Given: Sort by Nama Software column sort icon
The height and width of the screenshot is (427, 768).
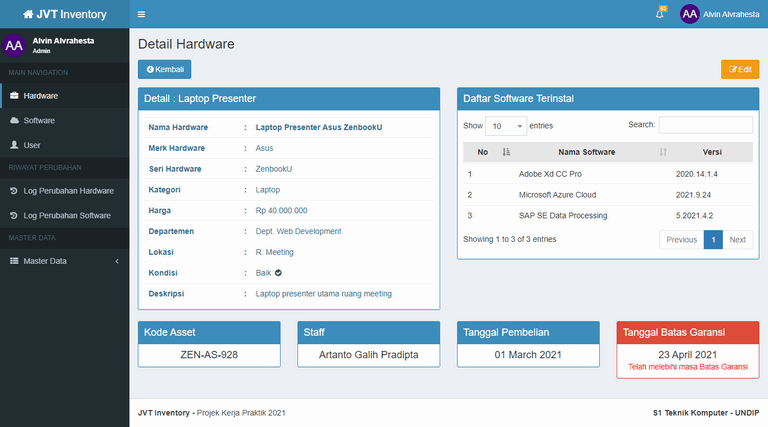Looking at the screenshot, I should click(663, 152).
